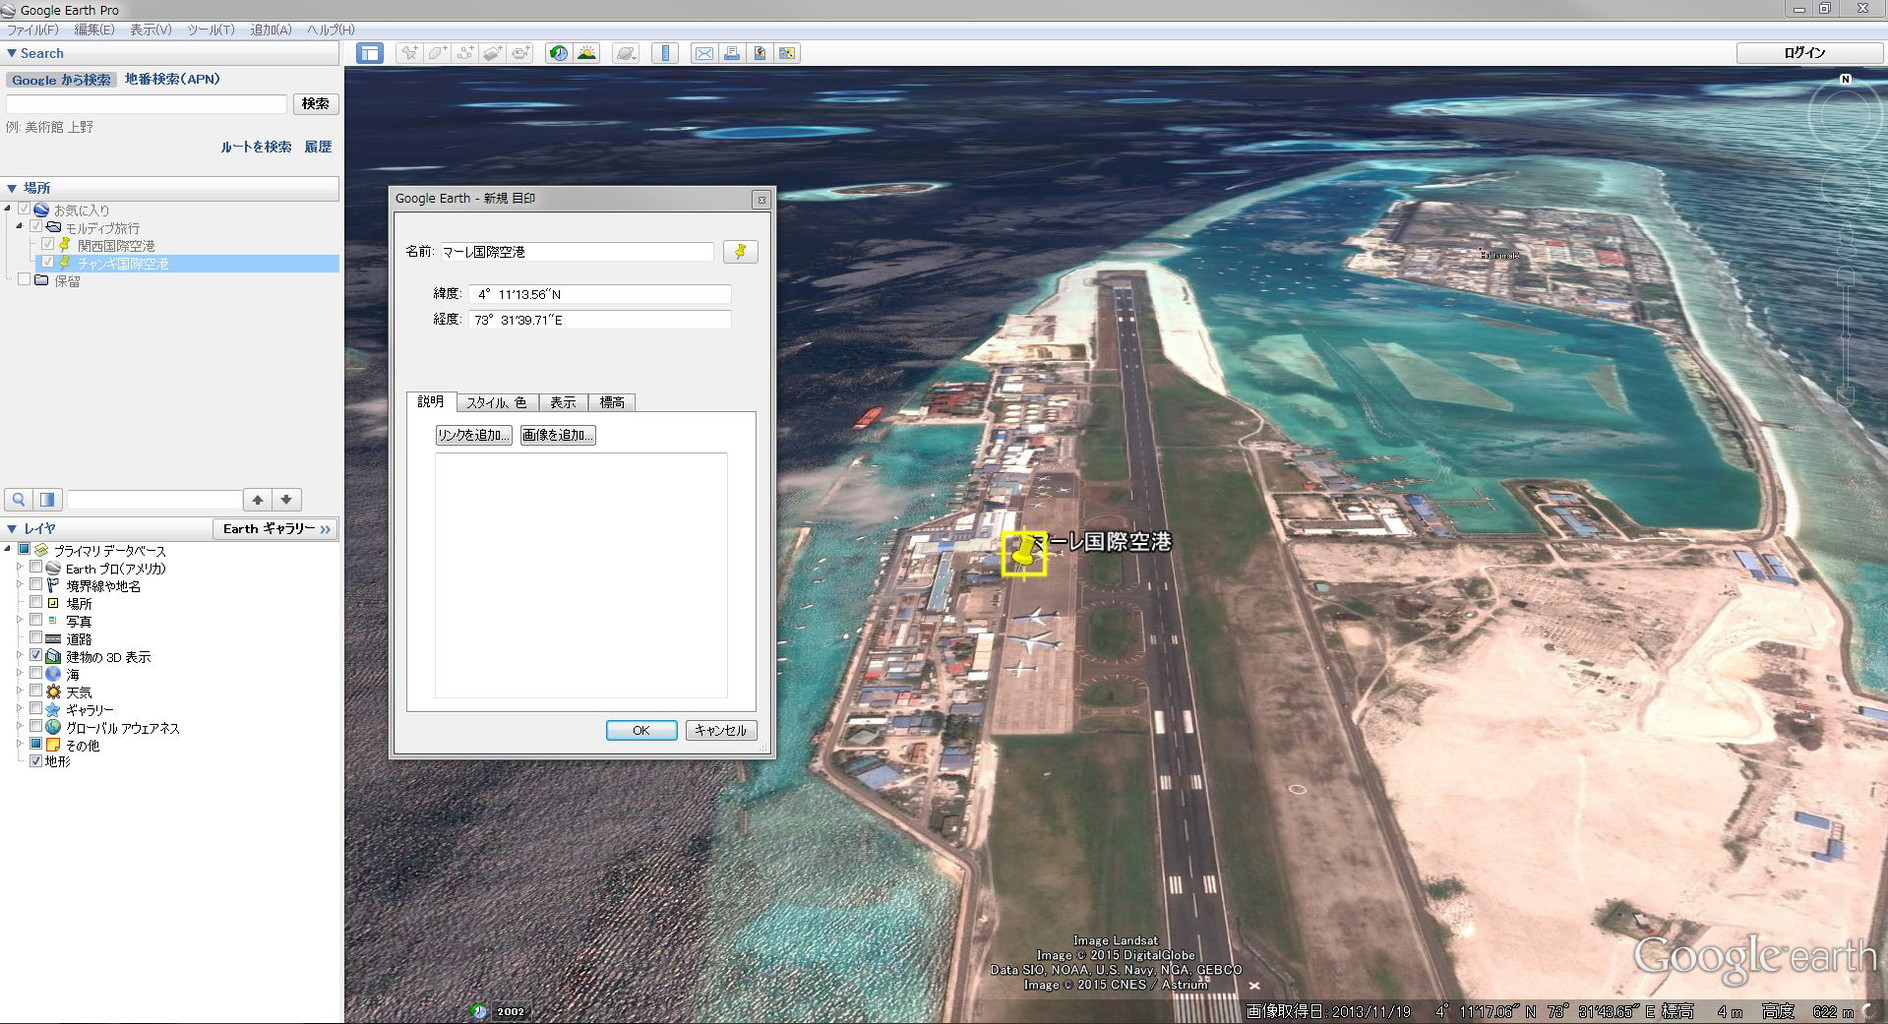This screenshot has width=1888, height=1024.
Task: Click the email envelope toolbar icon
Action: (x=704, y=53)
